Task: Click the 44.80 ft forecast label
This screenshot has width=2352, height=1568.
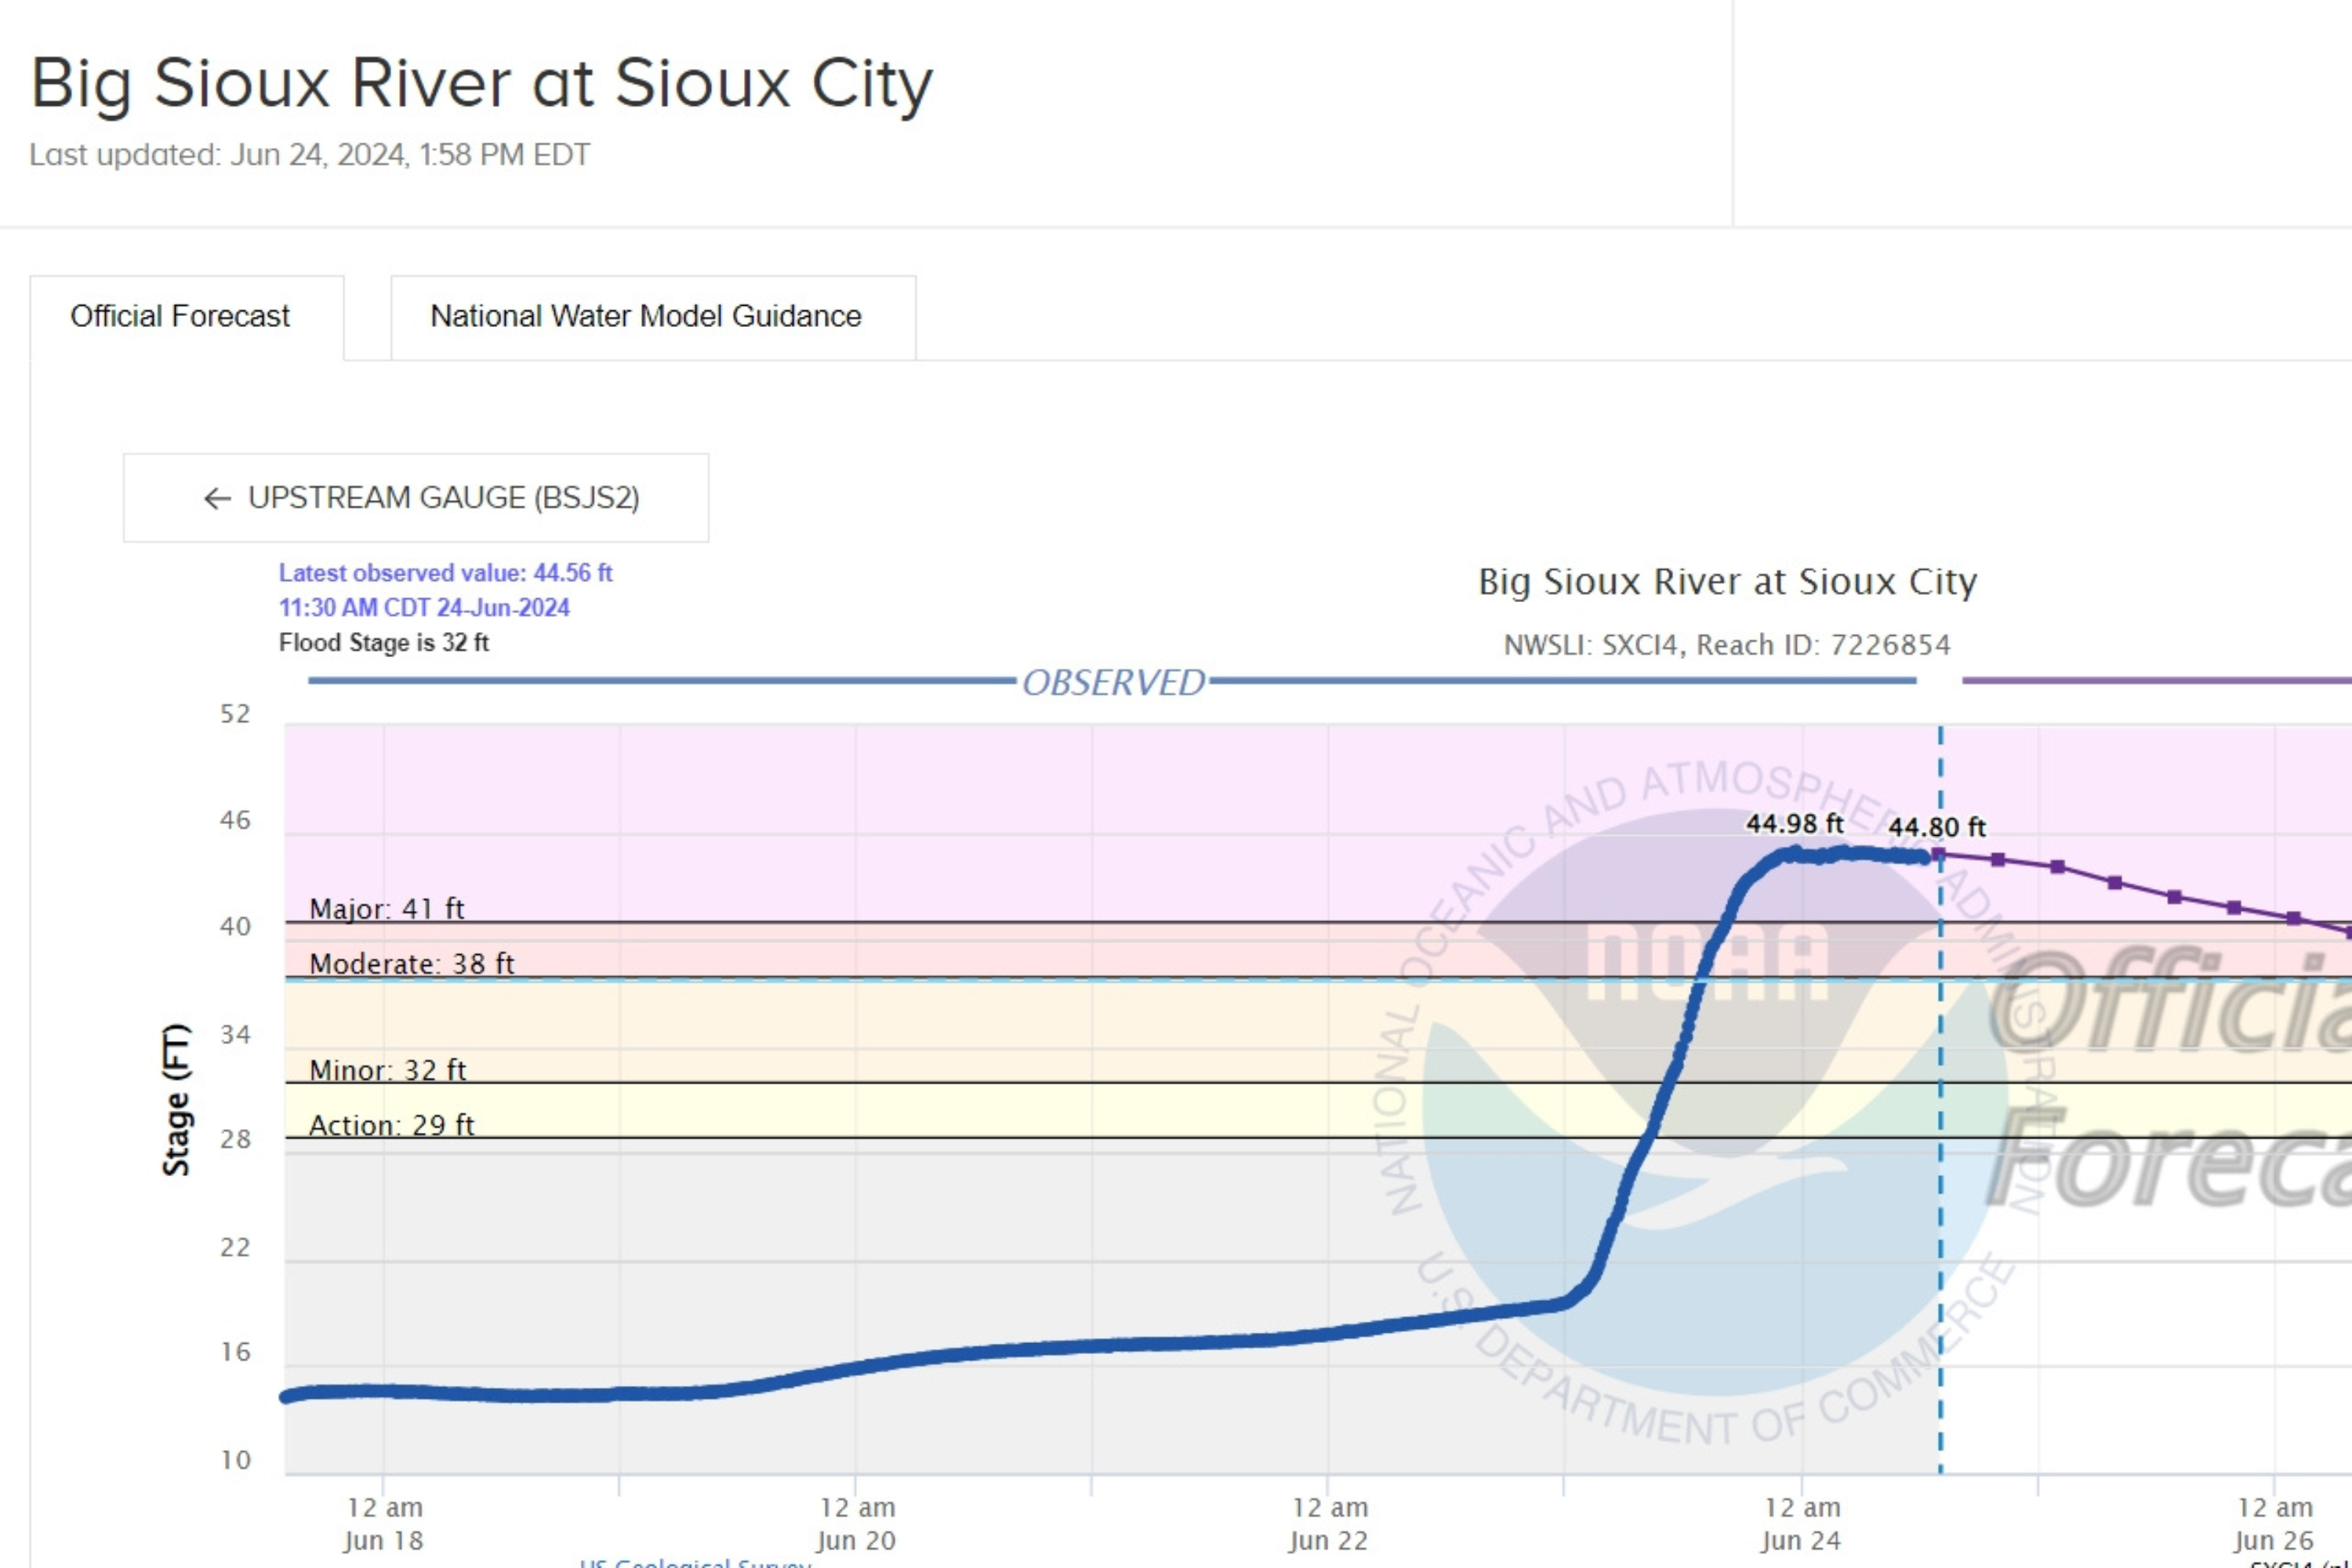Action: pos(1936,827)
